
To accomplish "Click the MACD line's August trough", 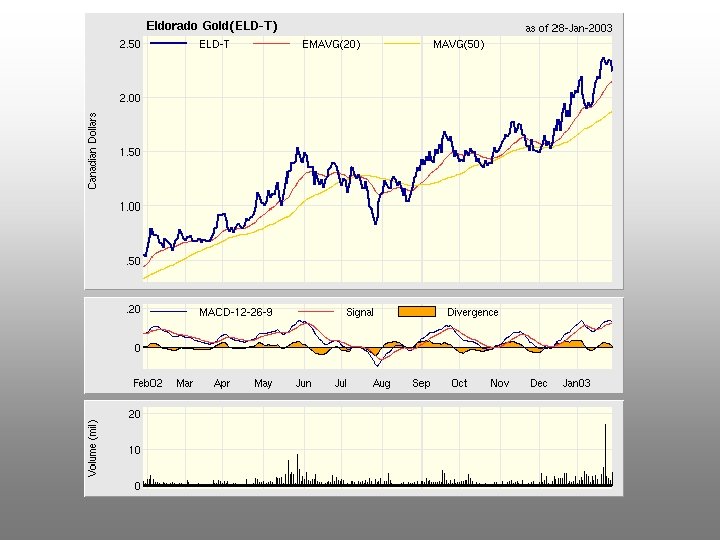I will (x=377, y=365).
